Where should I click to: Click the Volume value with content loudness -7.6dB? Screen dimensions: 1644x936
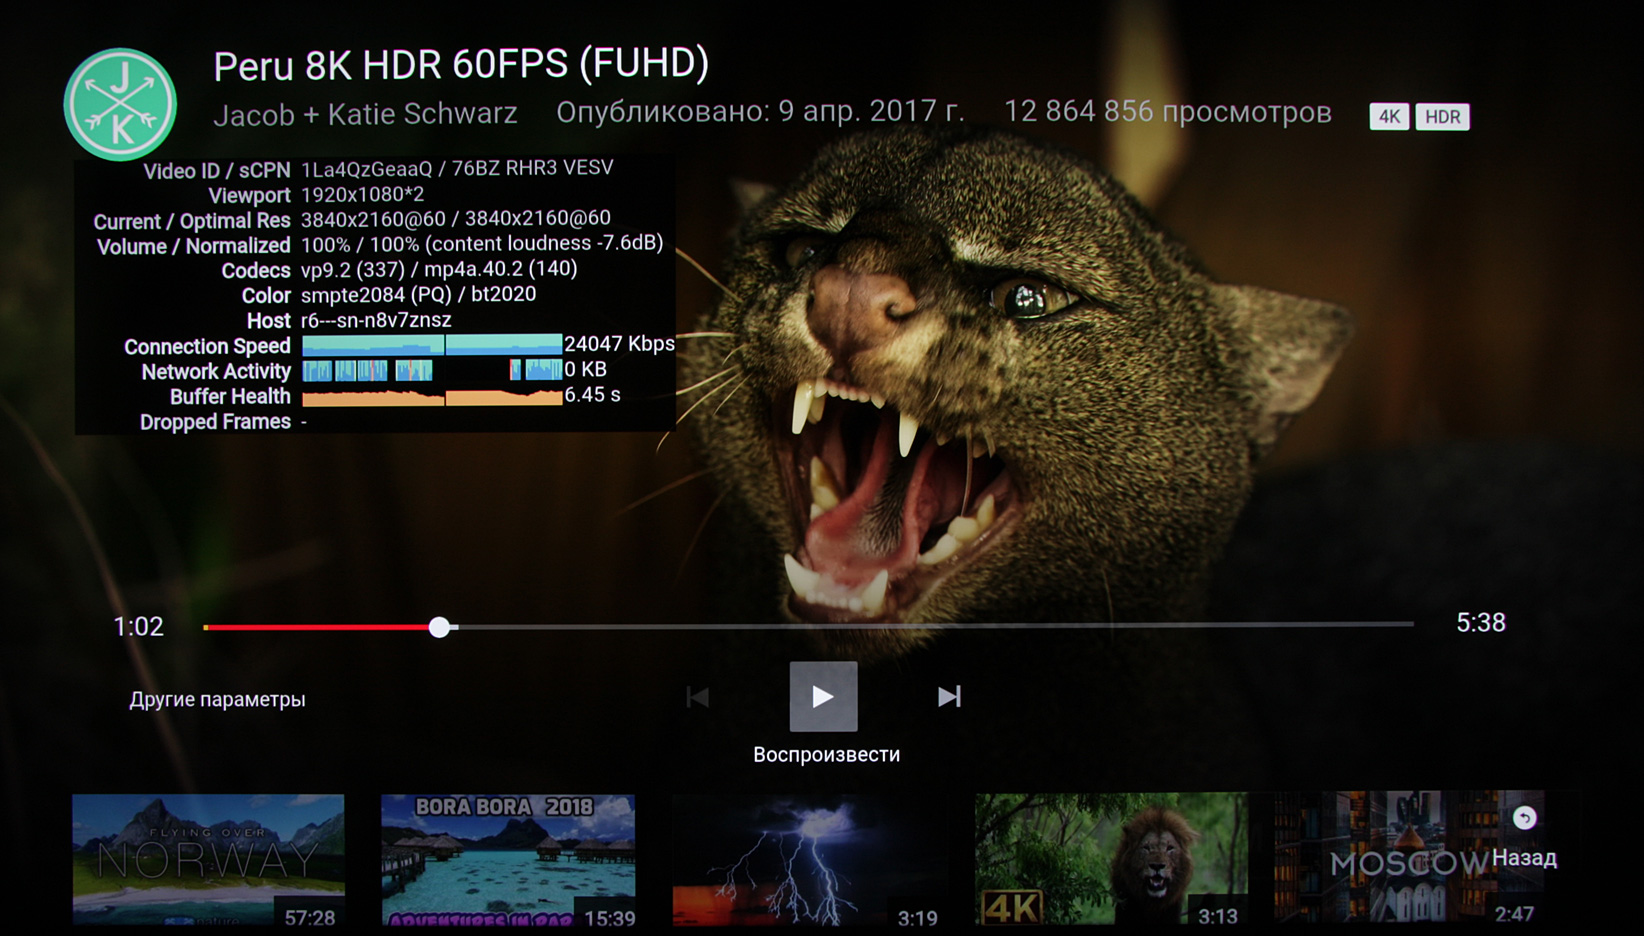482,244
